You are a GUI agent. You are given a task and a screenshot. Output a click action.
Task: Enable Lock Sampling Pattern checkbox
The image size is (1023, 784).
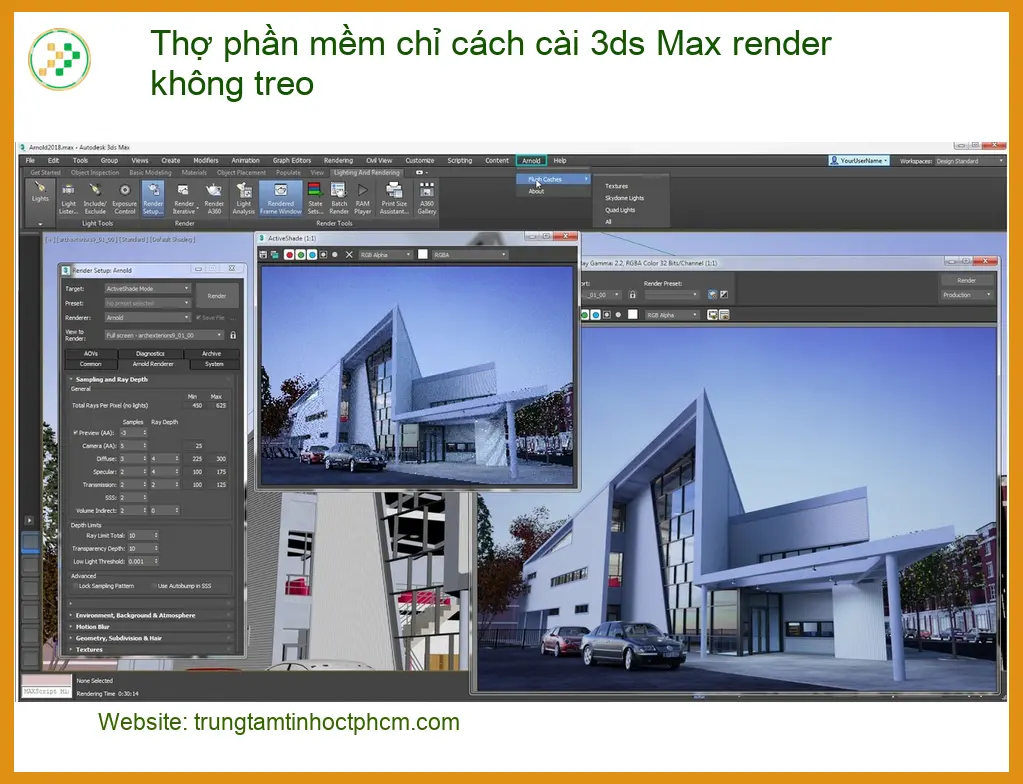(74, 586)
